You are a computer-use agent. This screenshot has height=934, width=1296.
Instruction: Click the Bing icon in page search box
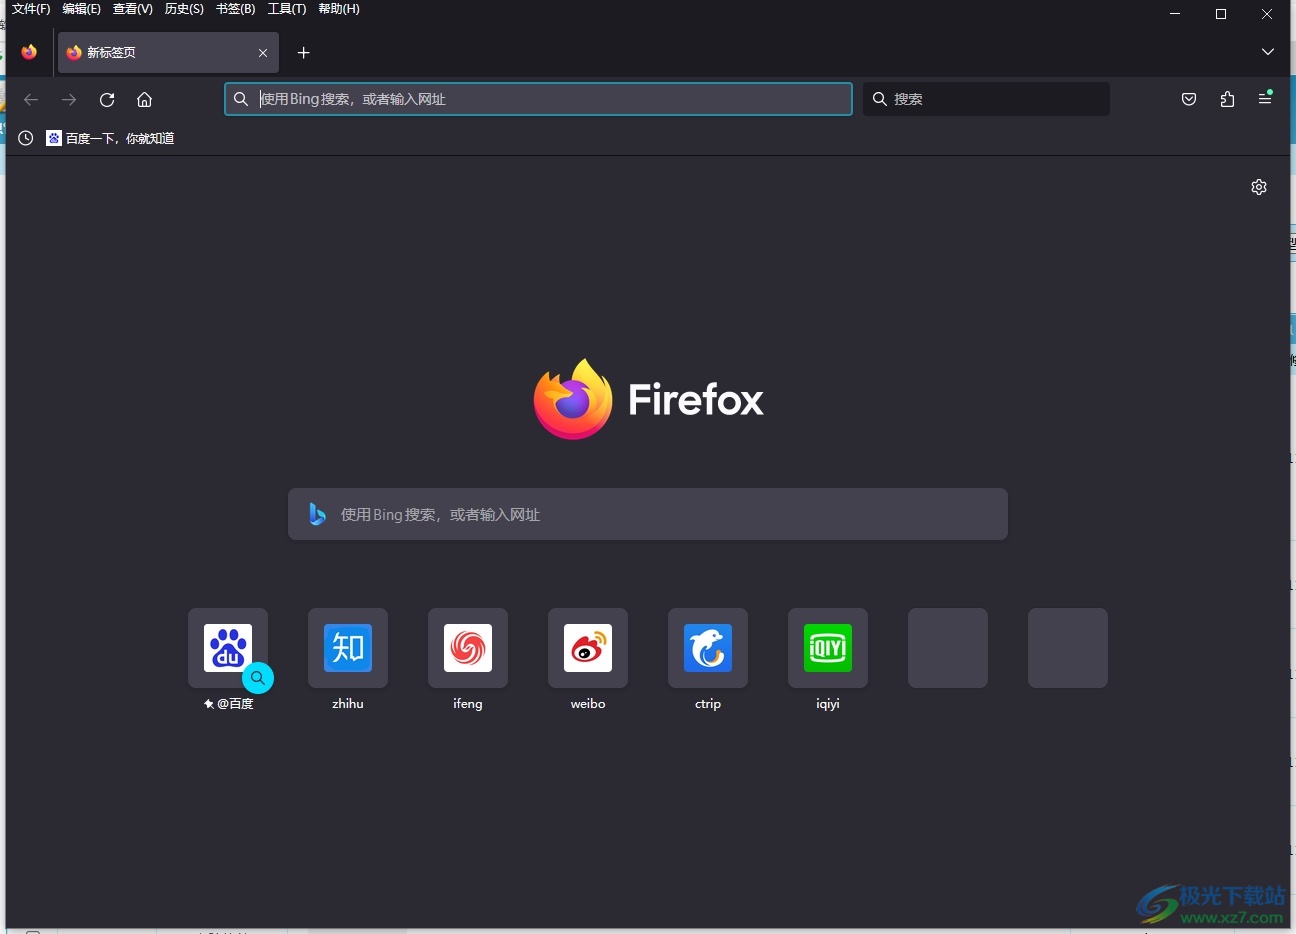[317, 514]
